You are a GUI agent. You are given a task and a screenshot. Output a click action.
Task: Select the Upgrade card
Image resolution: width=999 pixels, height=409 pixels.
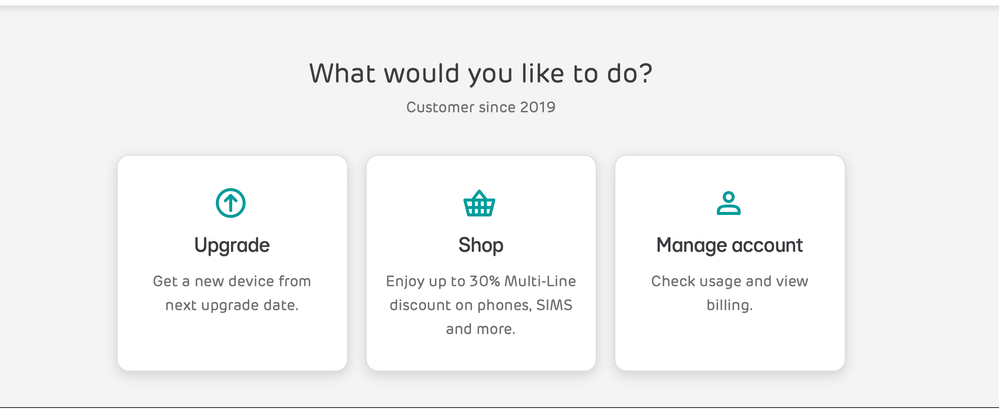tap(233, 263)
